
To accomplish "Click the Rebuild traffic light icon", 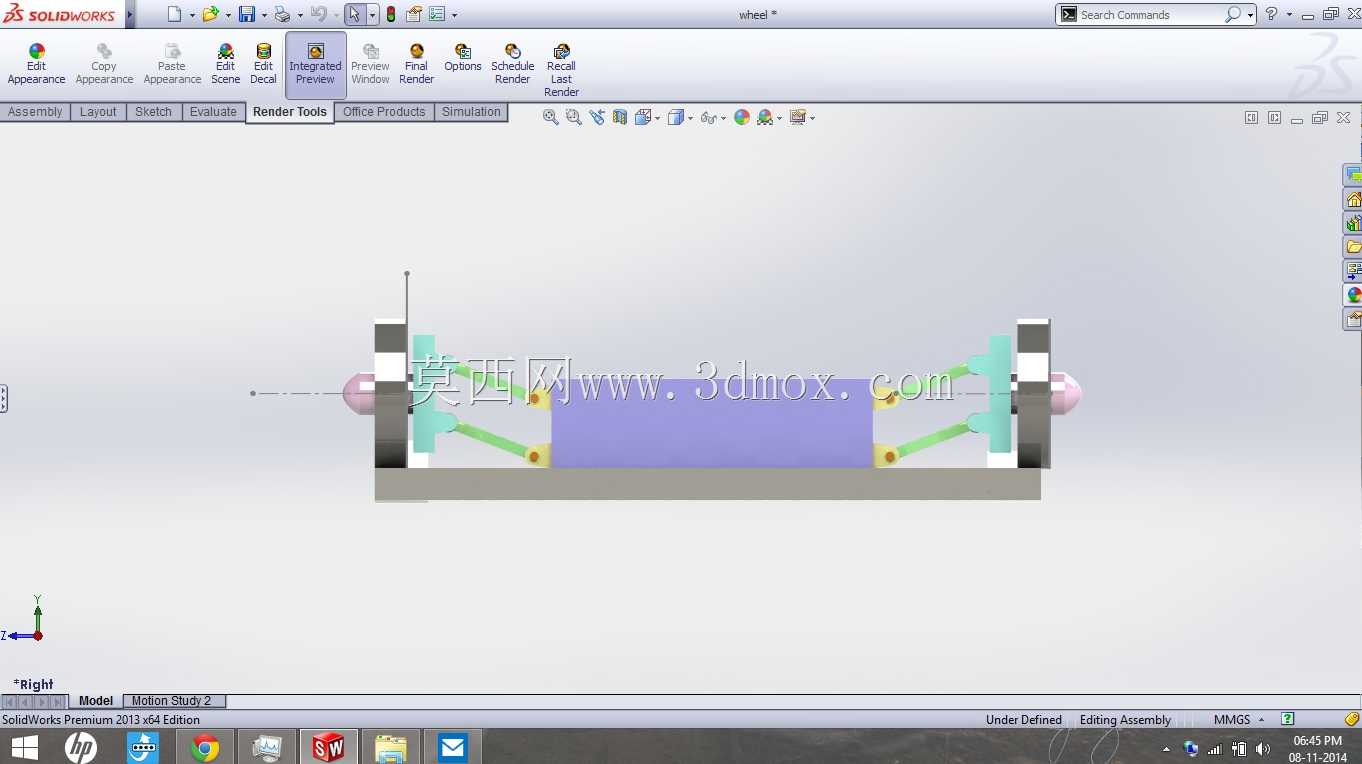I will (390, 14).
